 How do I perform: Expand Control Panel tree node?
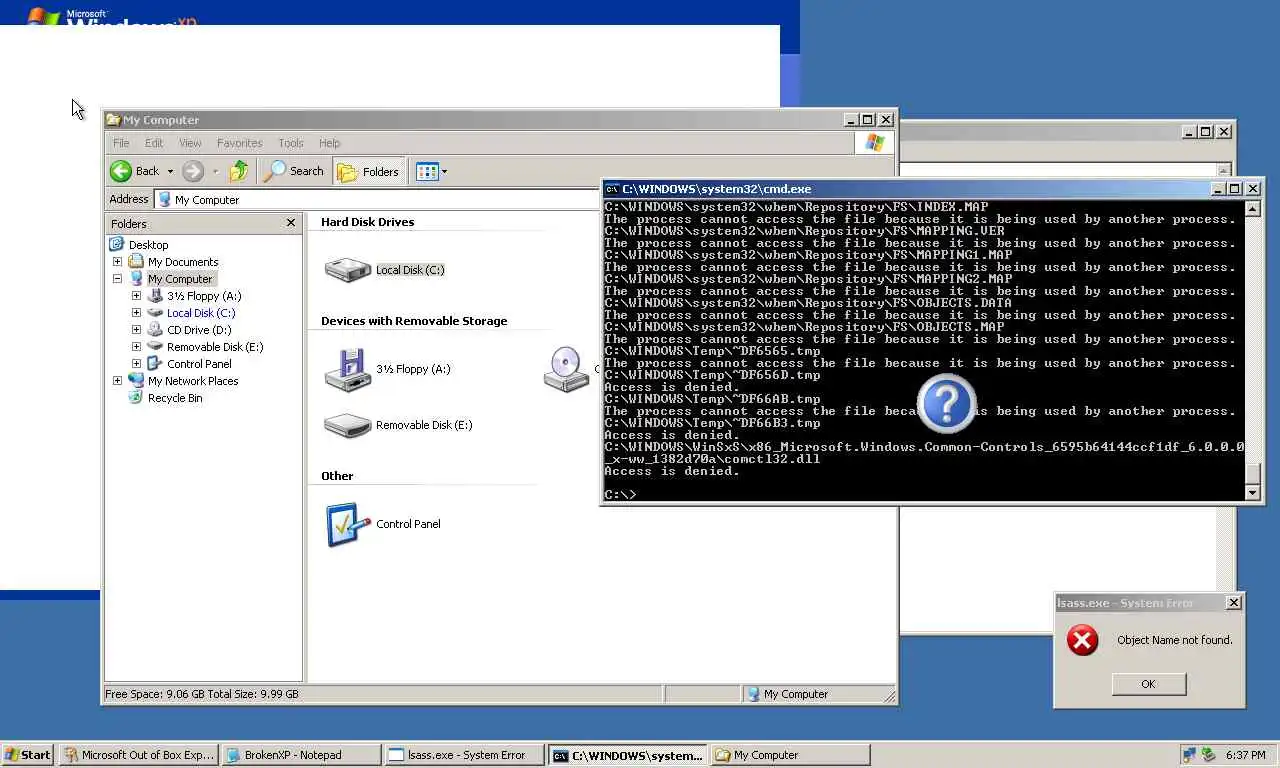click(x=136, y=364)
